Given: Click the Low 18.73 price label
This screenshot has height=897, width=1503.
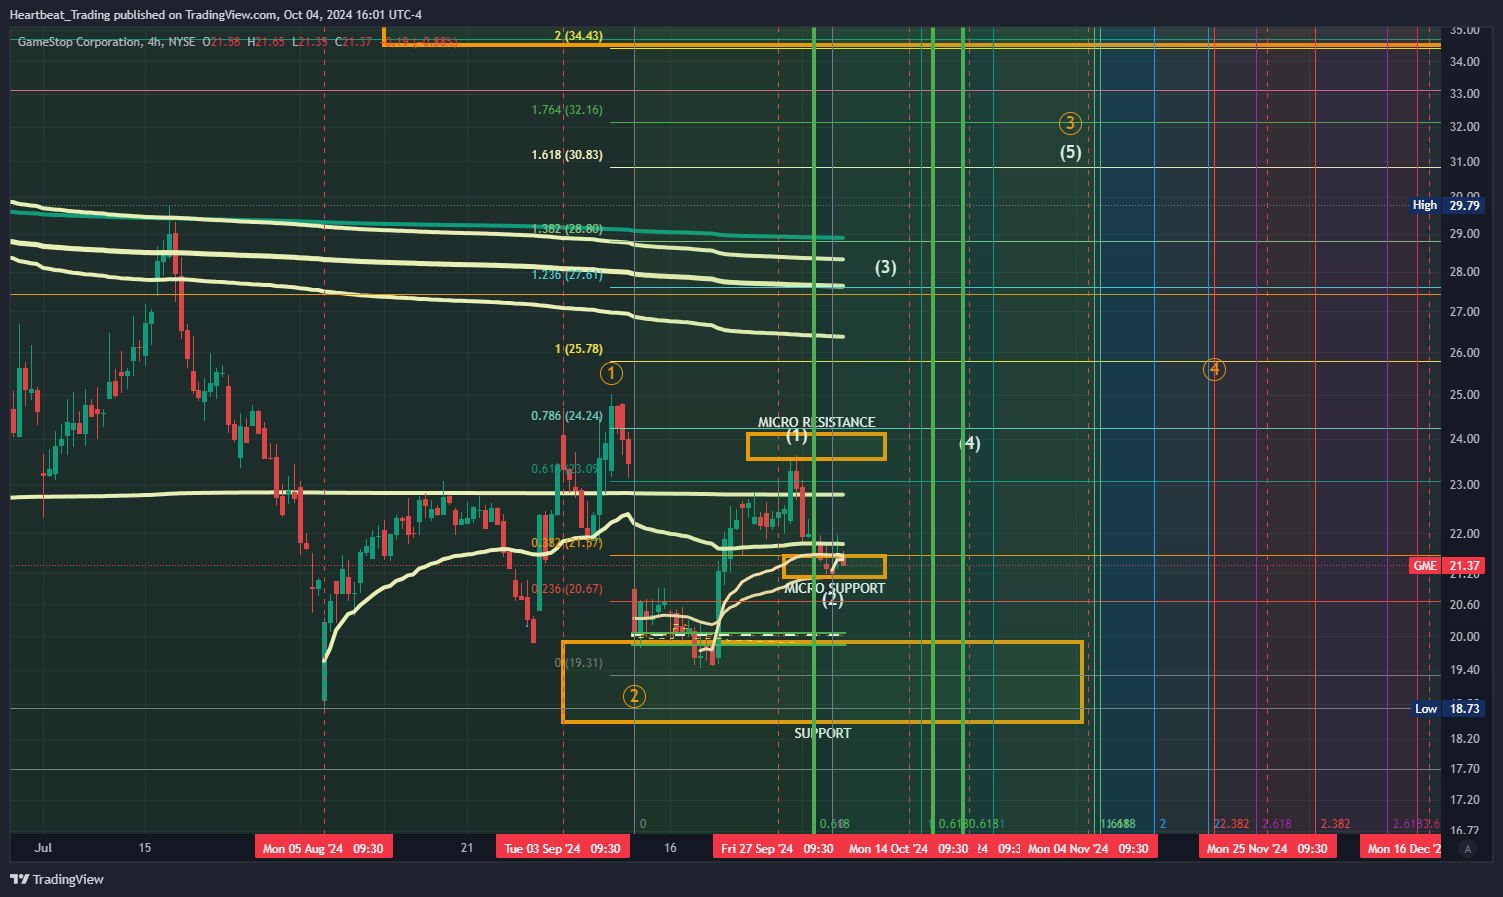Looking at the screenshot, I should [x=1446, y=708].
